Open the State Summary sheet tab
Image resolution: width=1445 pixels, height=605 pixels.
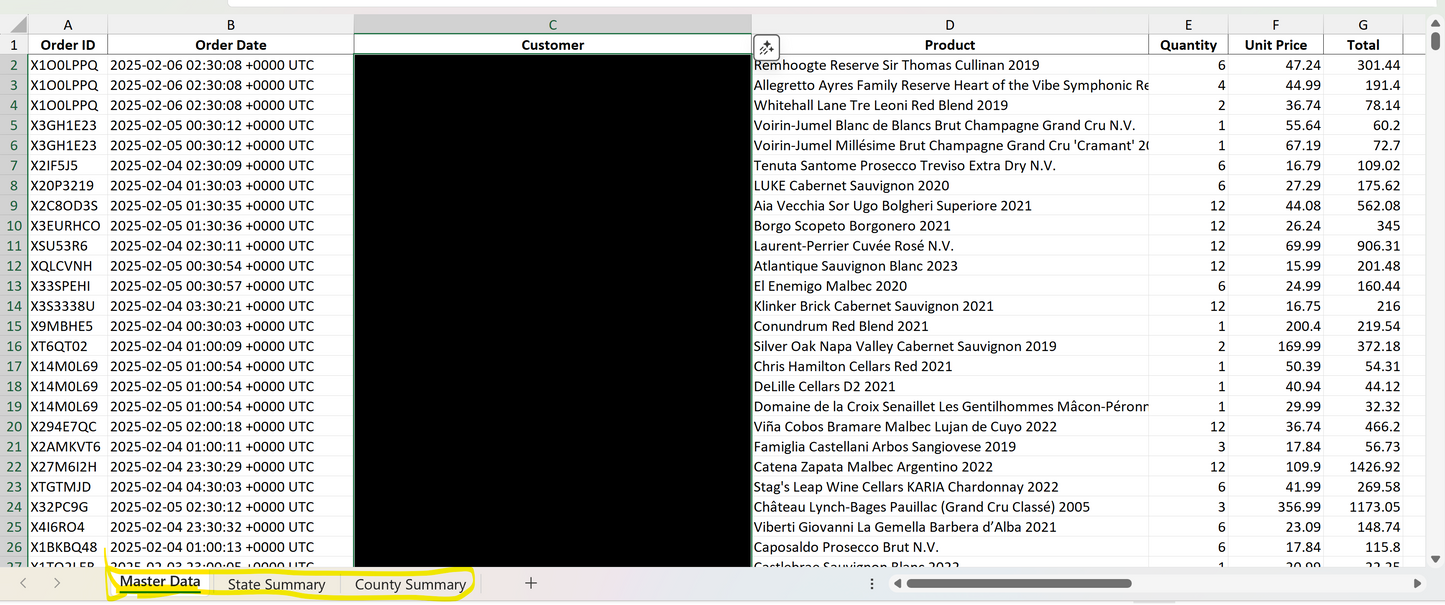276,584
